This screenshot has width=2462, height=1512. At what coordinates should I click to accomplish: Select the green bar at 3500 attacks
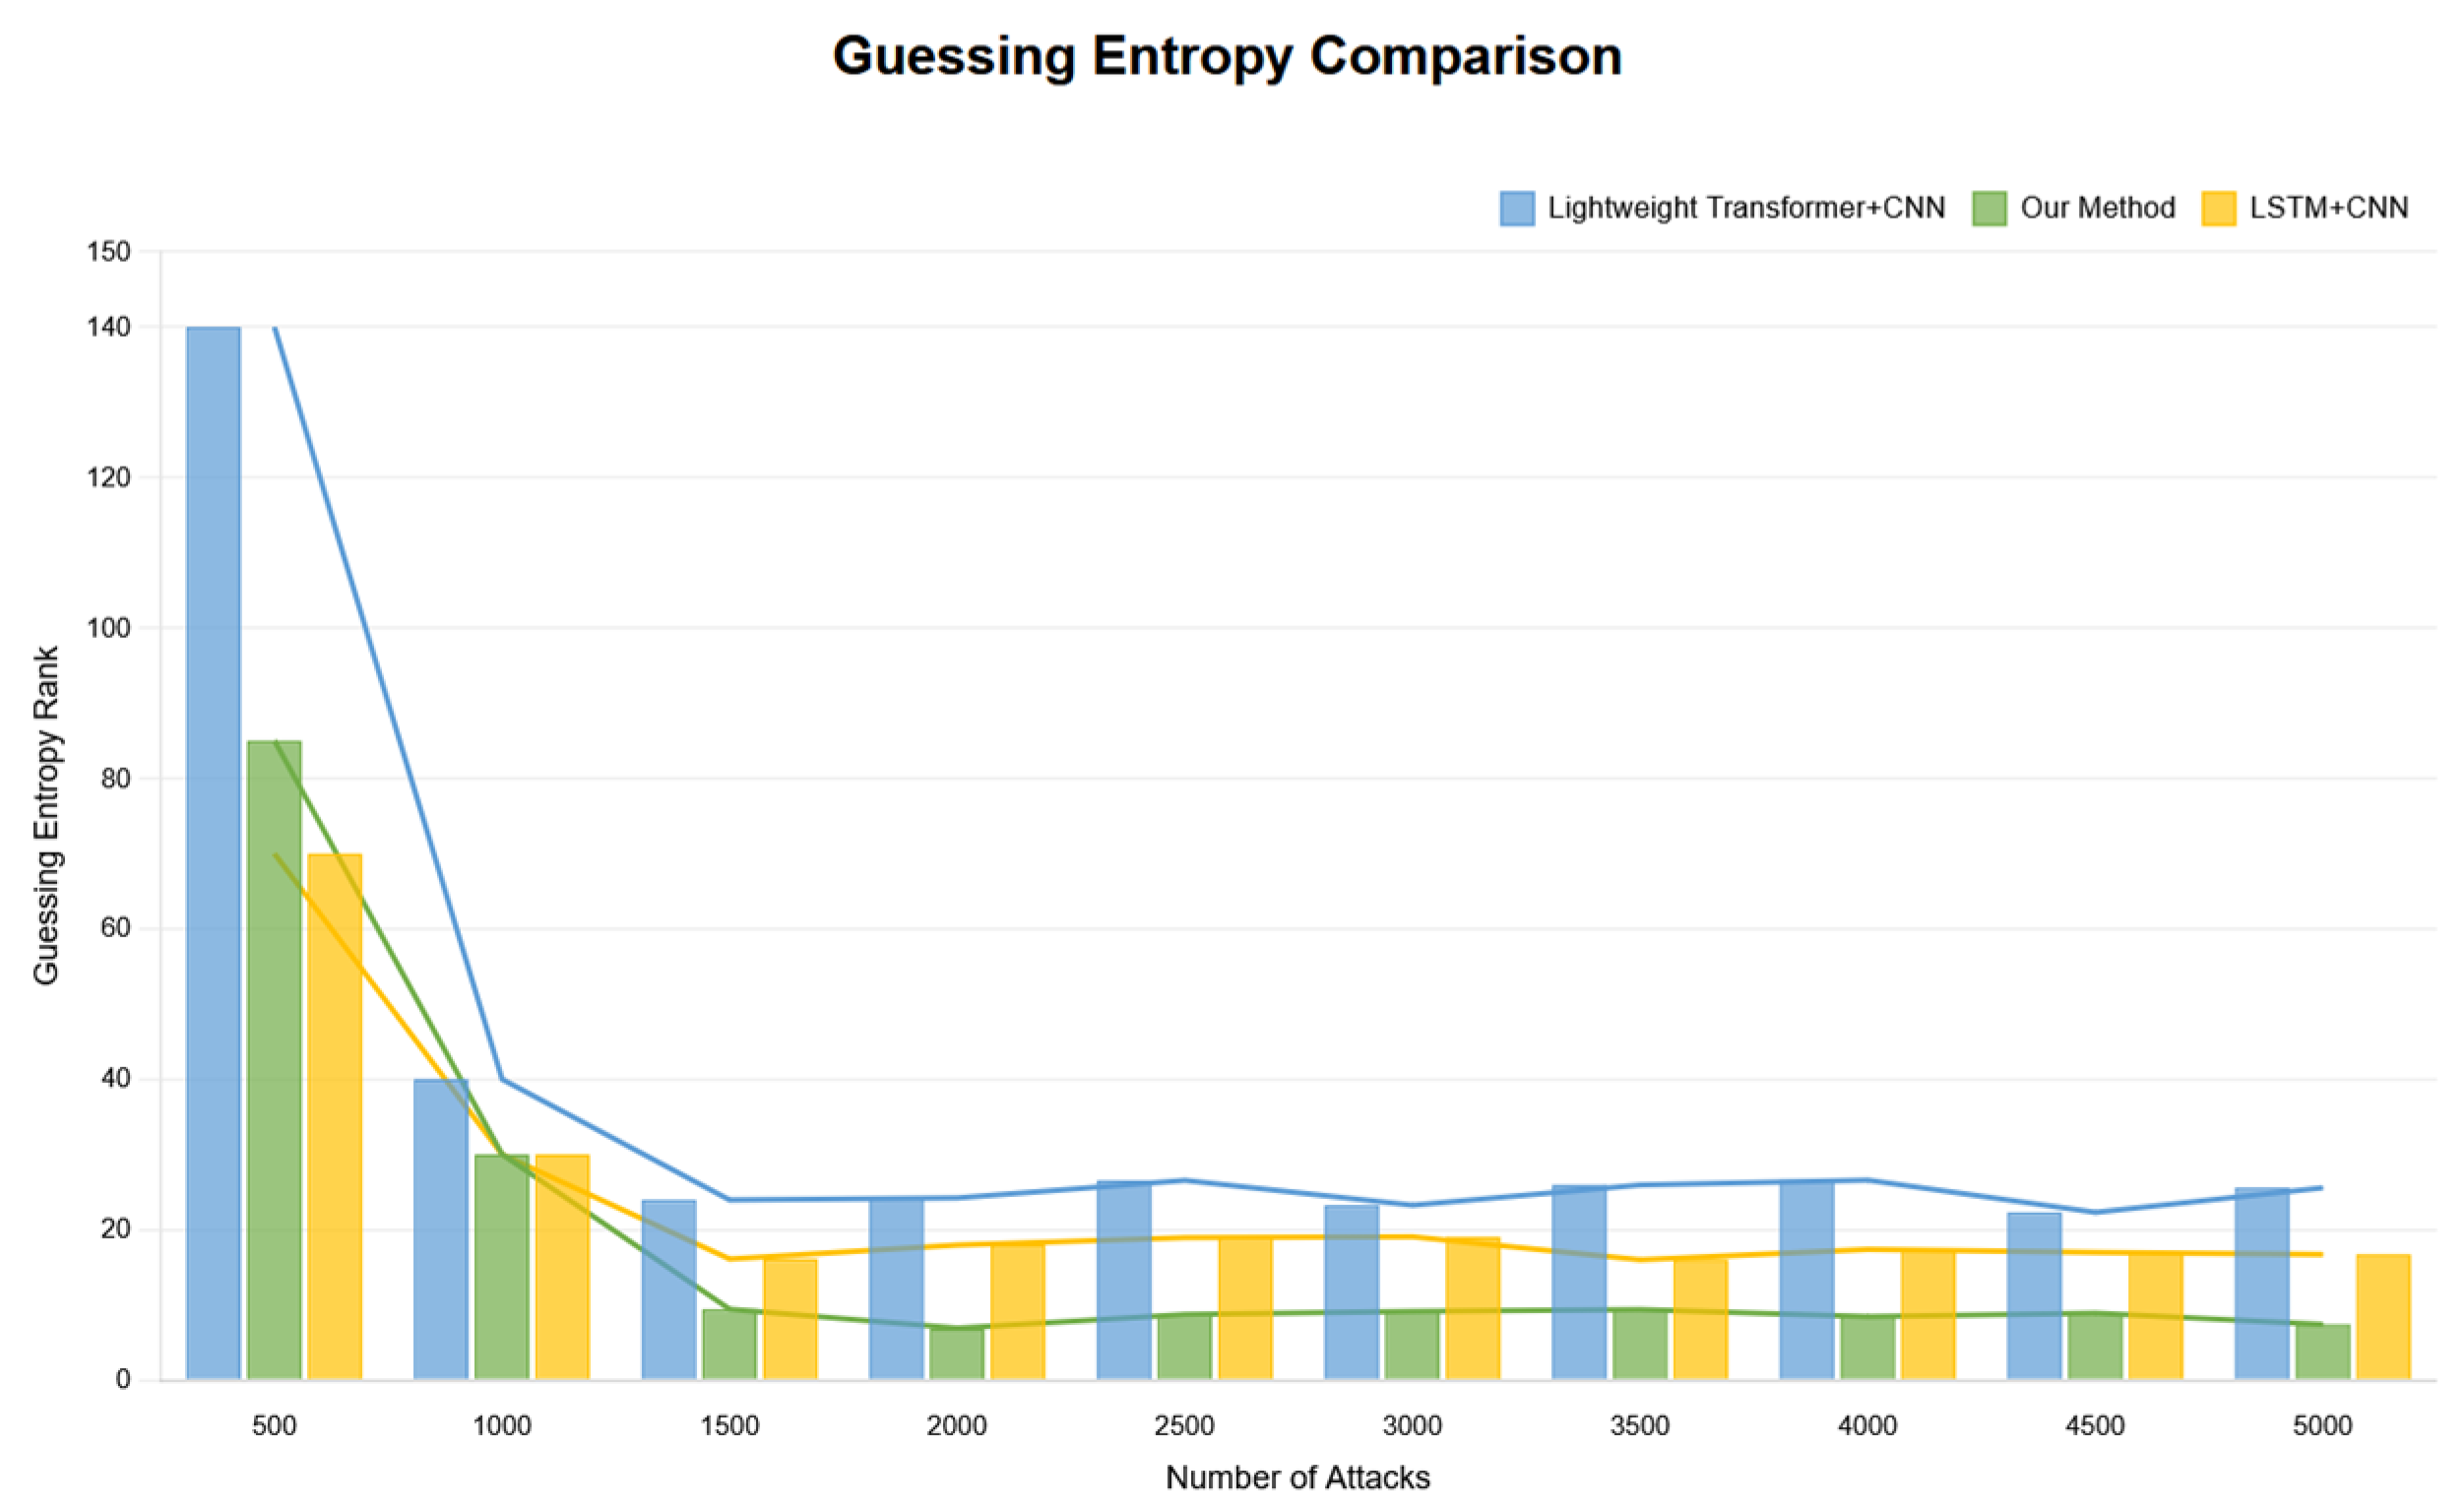(x=1640, y=1344)
